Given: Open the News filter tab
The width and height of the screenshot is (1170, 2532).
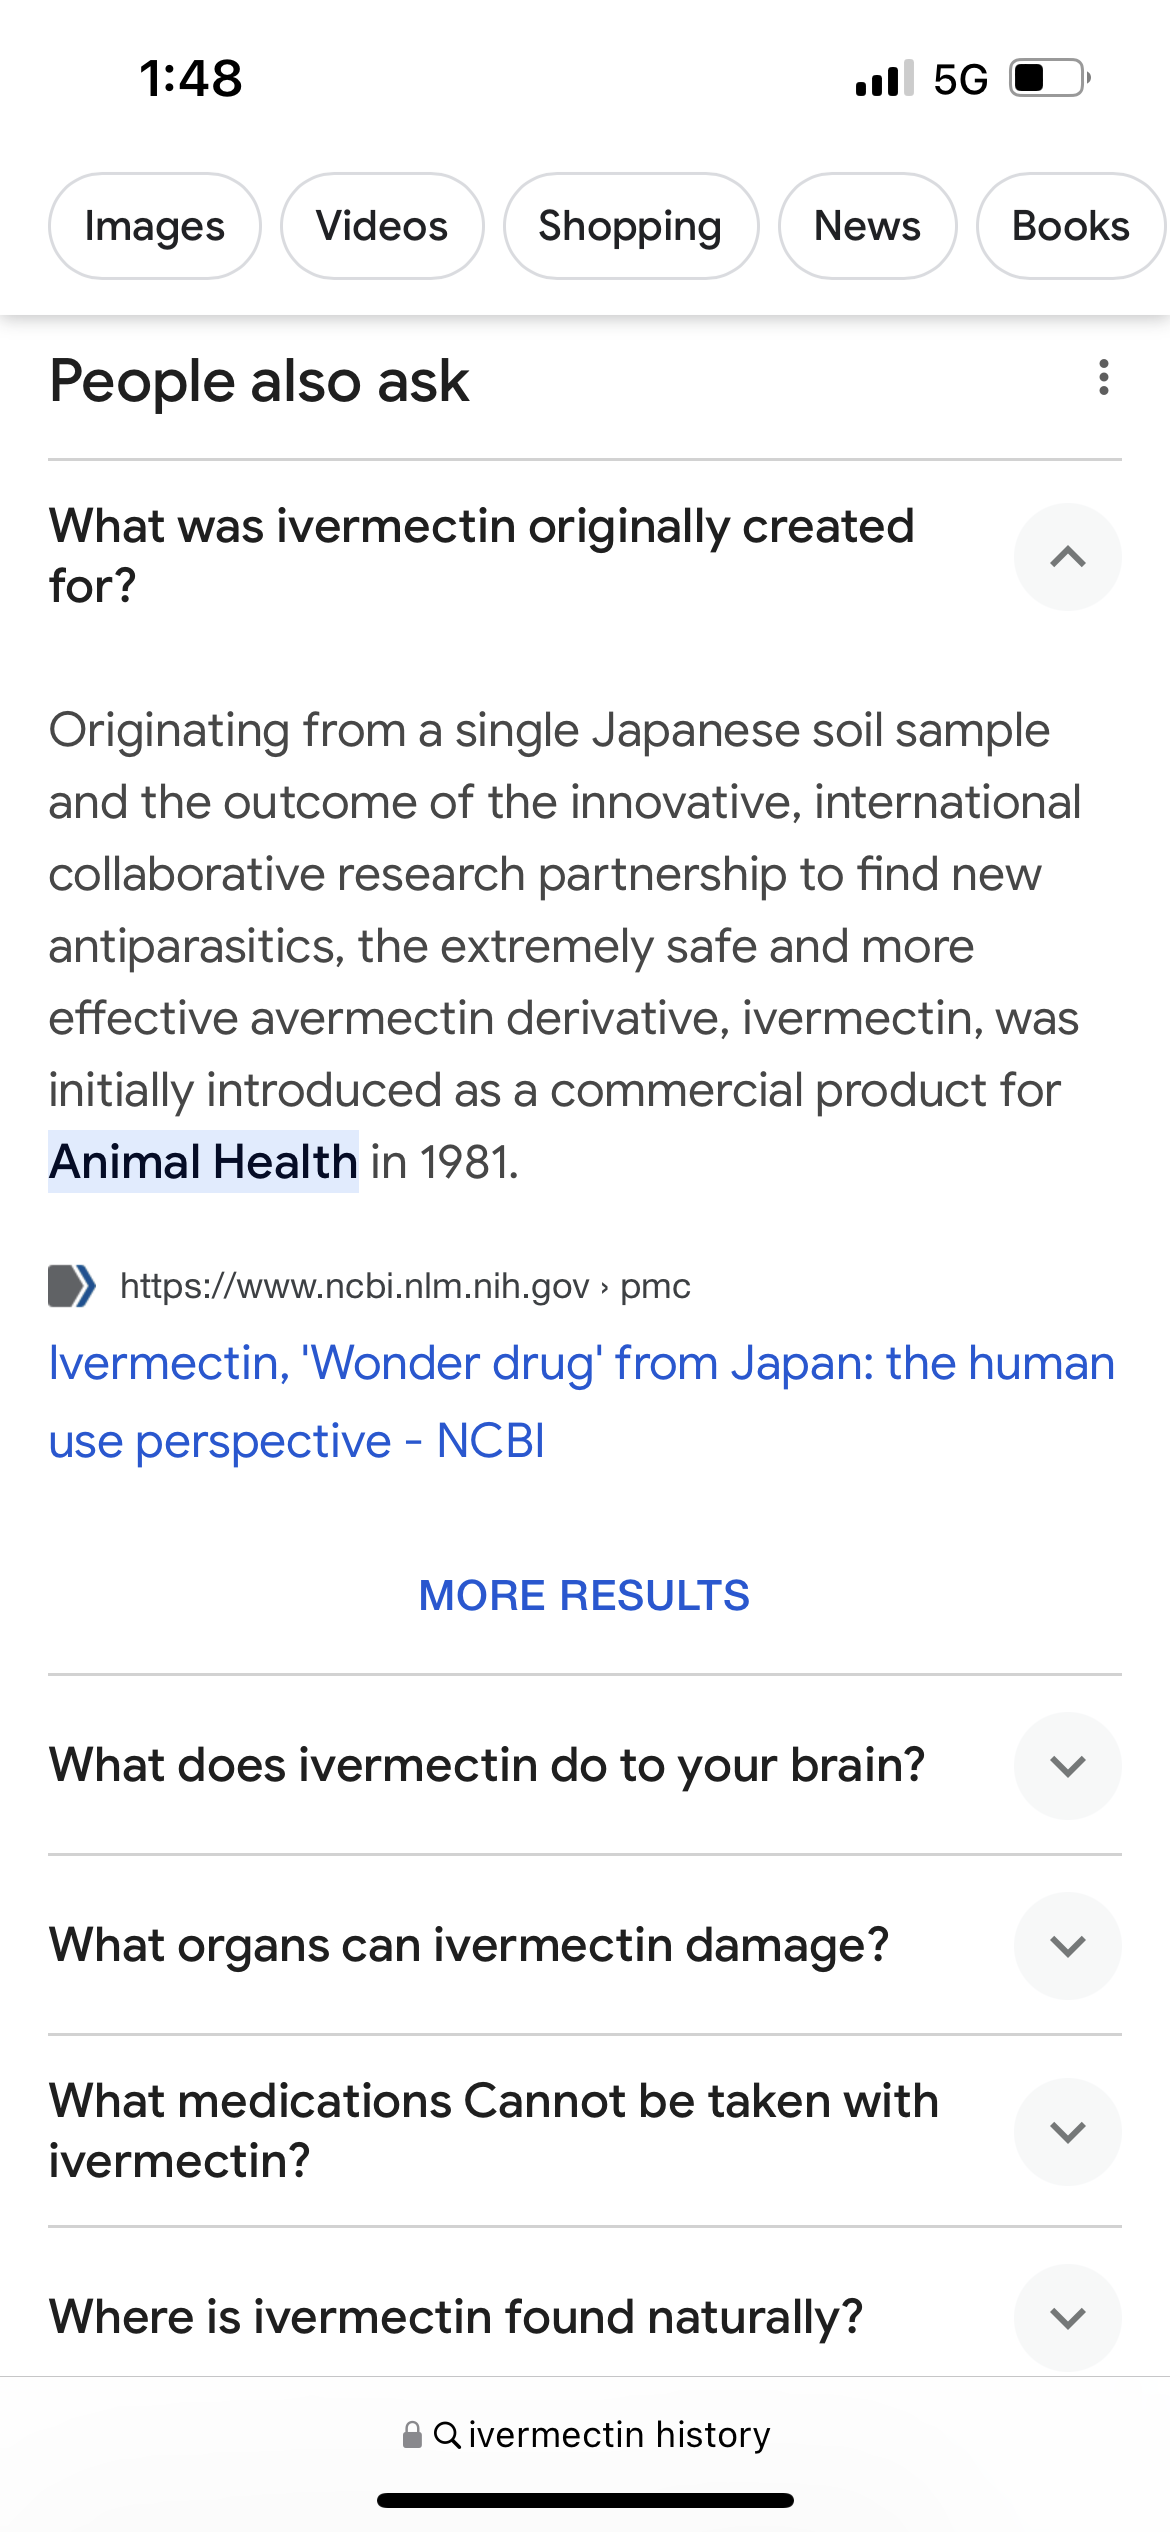Looking at the screenshot, I should pyautogui.click(x=868, y=226).
